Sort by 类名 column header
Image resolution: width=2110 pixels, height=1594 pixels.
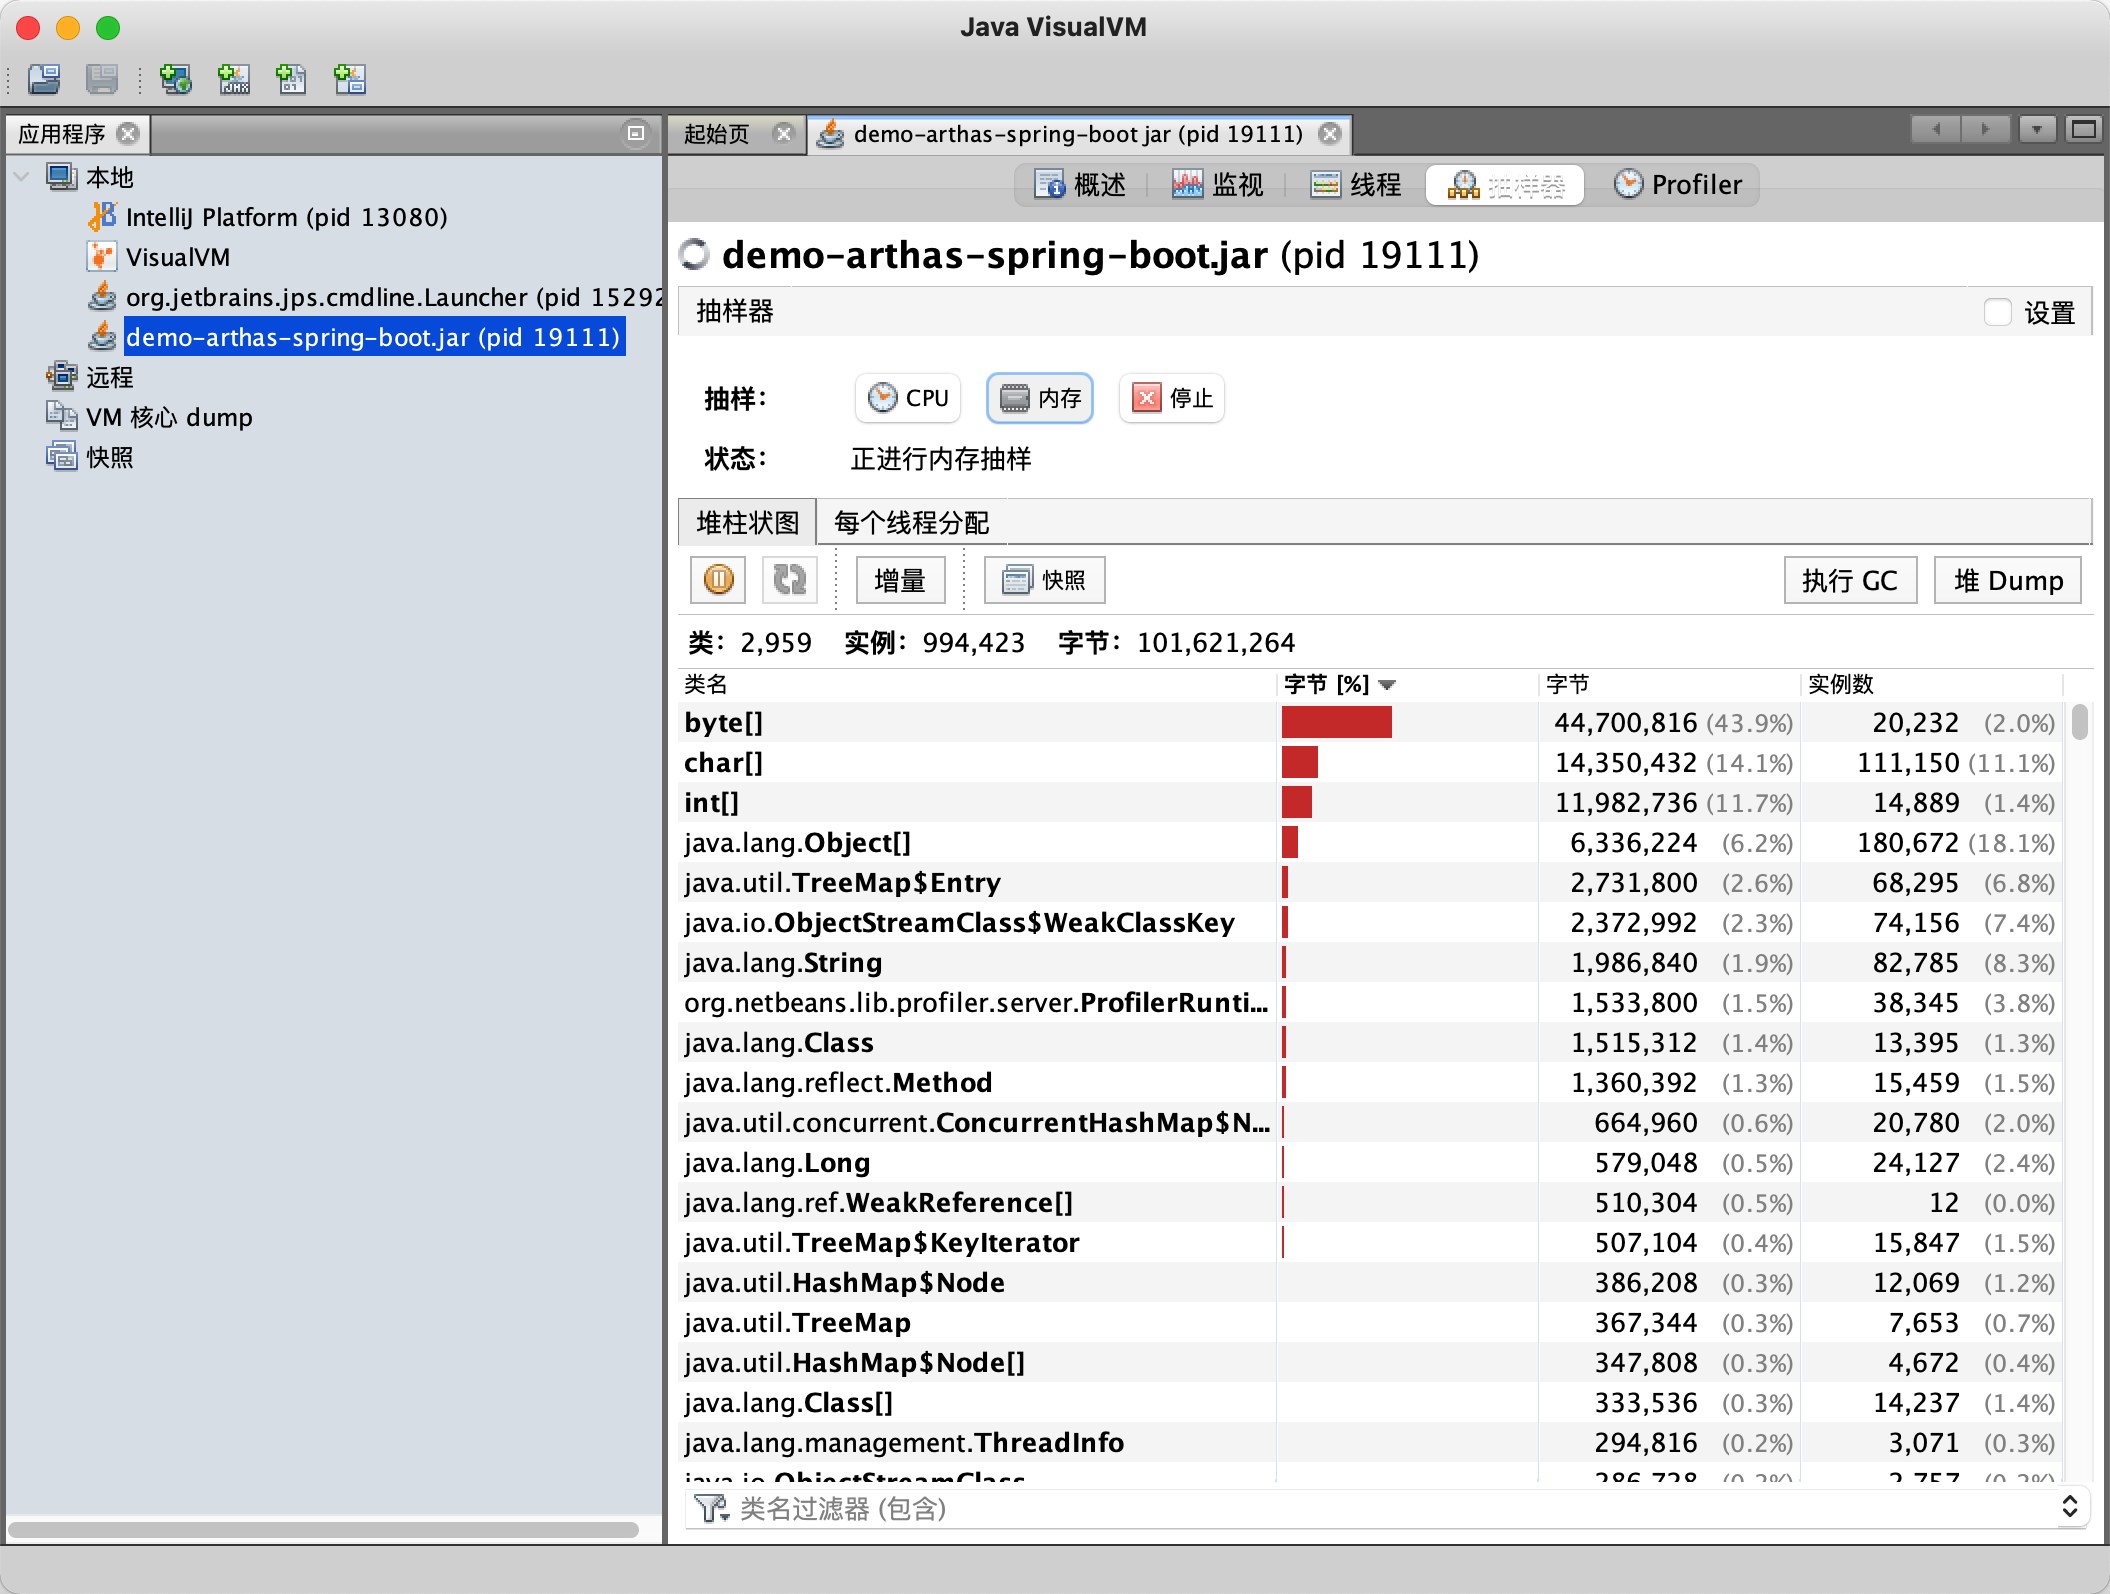coord(978,685)
